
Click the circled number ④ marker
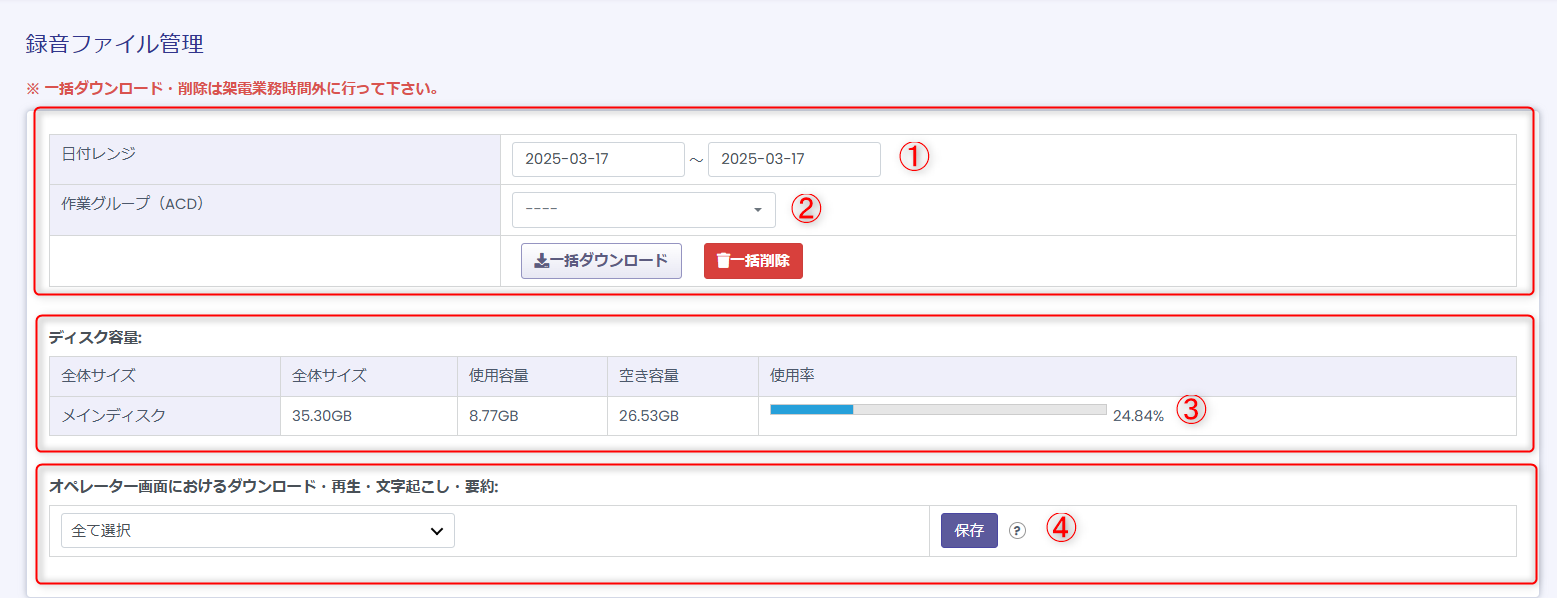coord(1060,528)
